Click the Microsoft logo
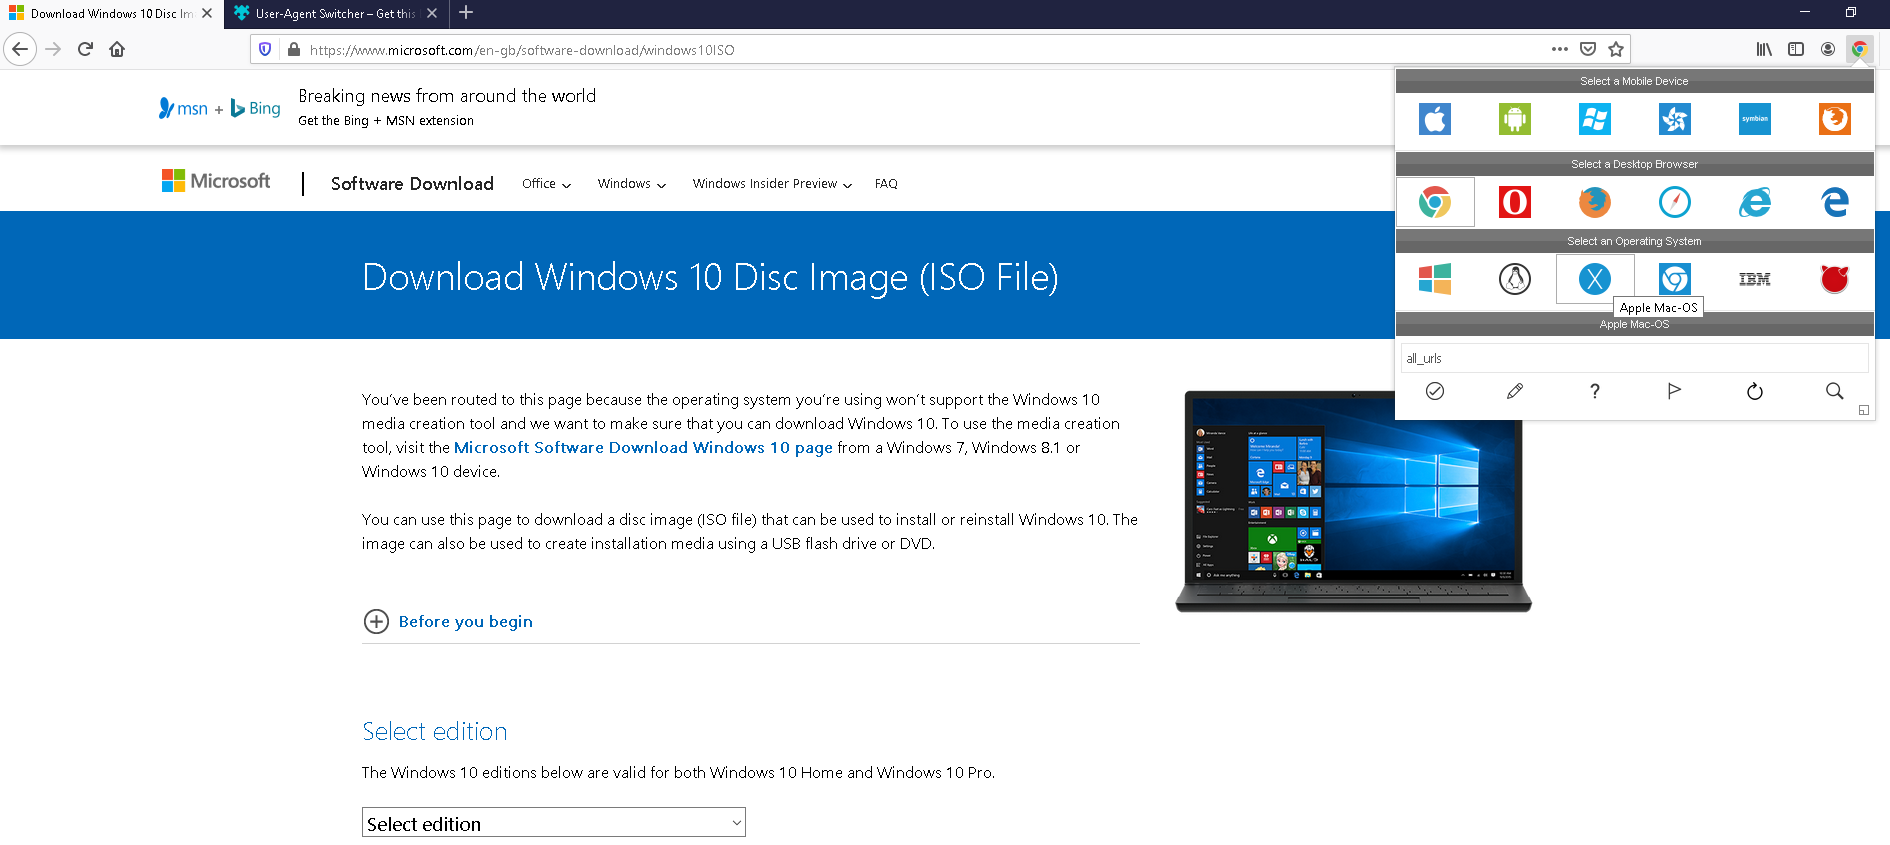The height and width of the screenshot is (845, 1890). 216,181
